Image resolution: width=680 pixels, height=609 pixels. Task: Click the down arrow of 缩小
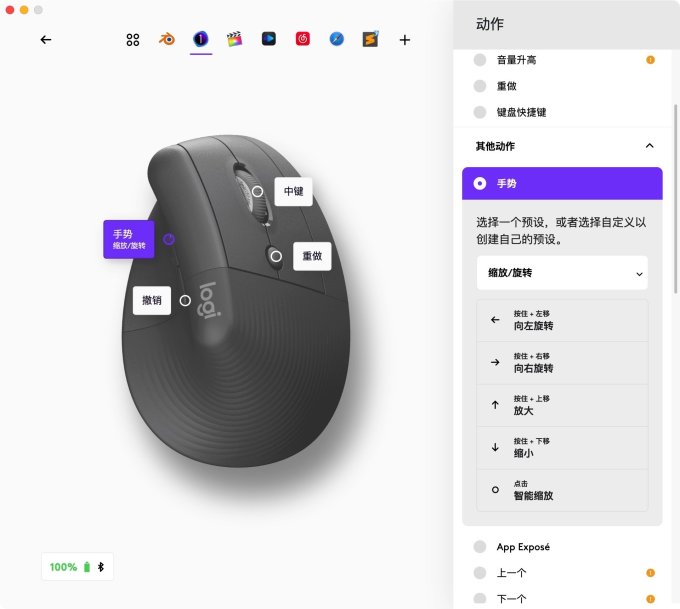pyautogui.click(x=495, y=448)
